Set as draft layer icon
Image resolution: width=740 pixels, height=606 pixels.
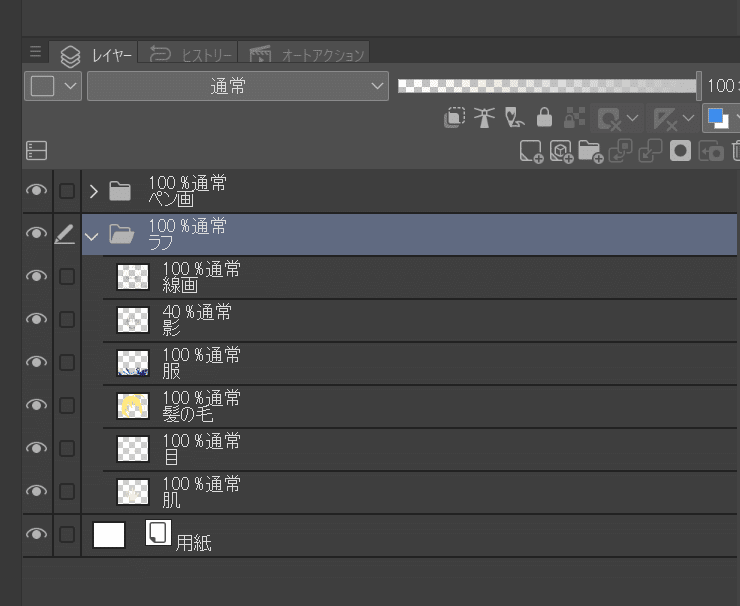514,118
